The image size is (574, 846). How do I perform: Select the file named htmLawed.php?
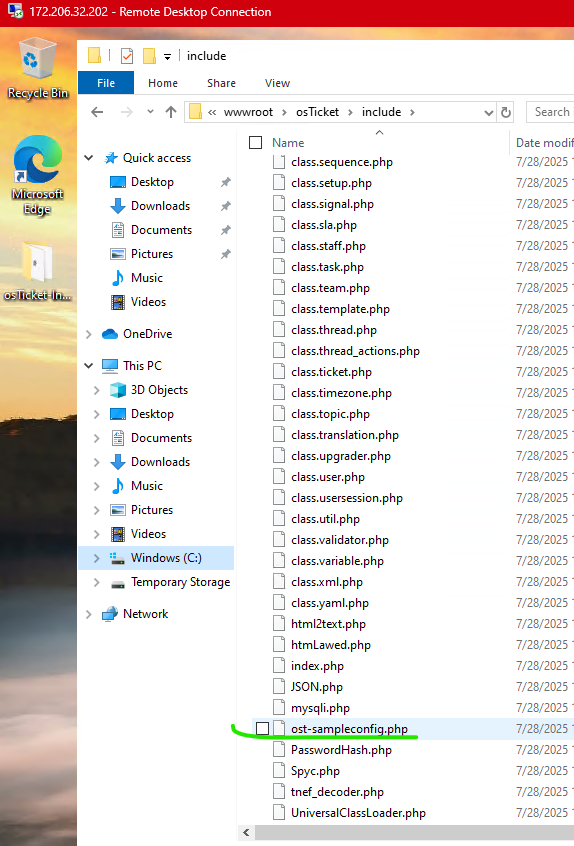(x=331, y=645)
